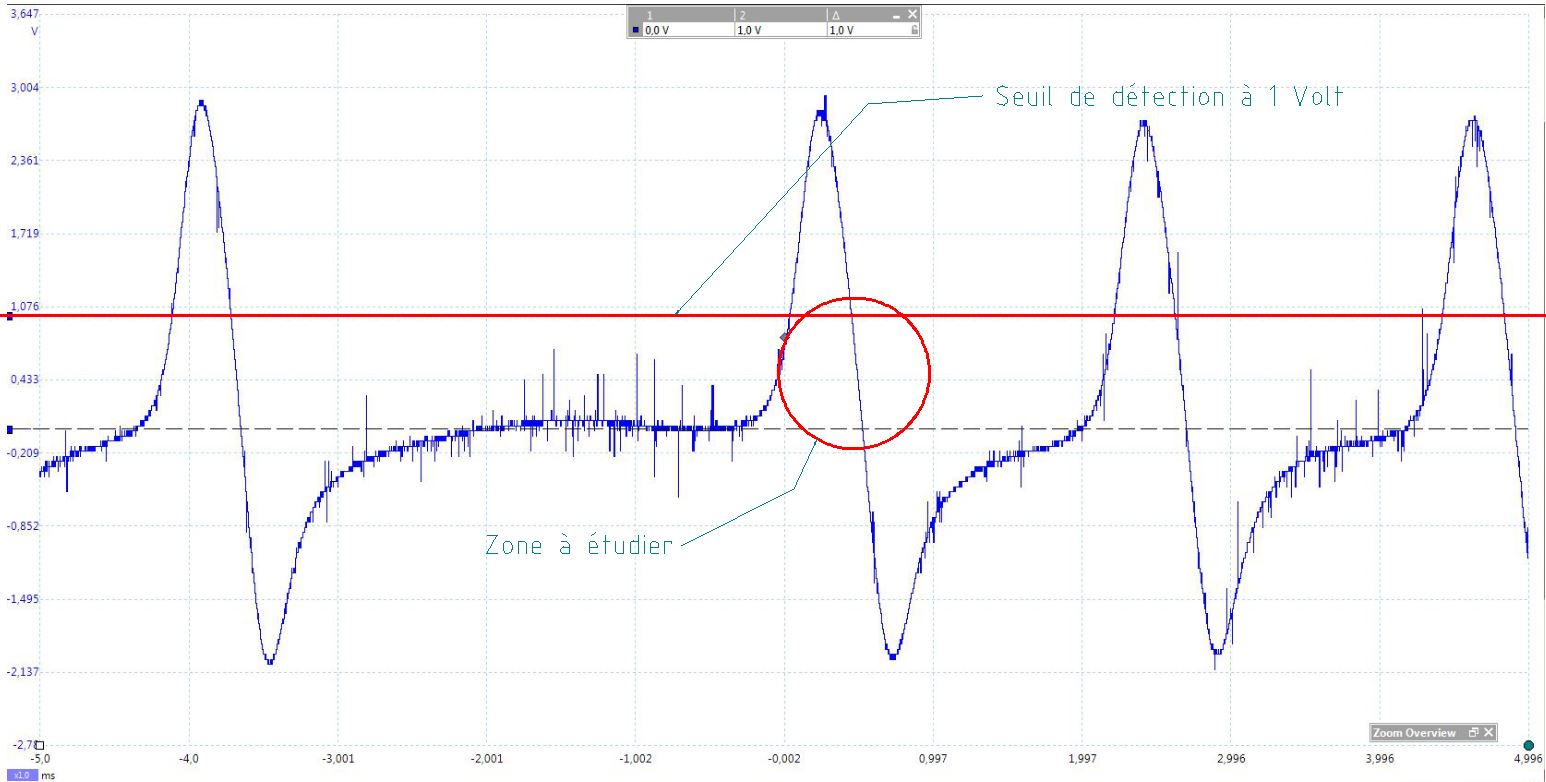Image resolution: width=1546 pixels, height=782 pixels.
Task: Click the blue ruler handle on the zero-volt line
Action: point(9,429)
